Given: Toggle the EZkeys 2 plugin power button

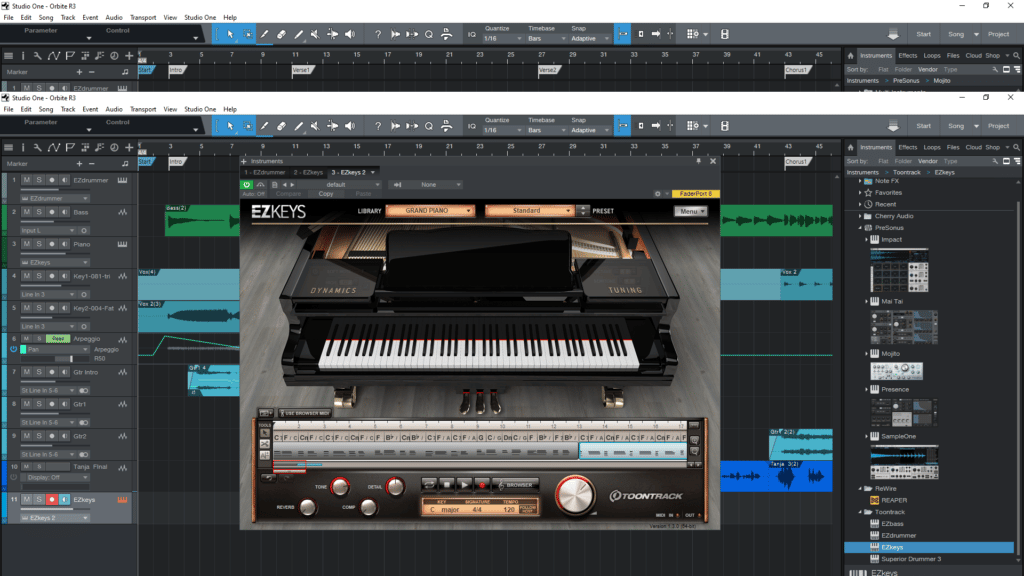Looking at the screenshot, I should click(x=247, y=185).
